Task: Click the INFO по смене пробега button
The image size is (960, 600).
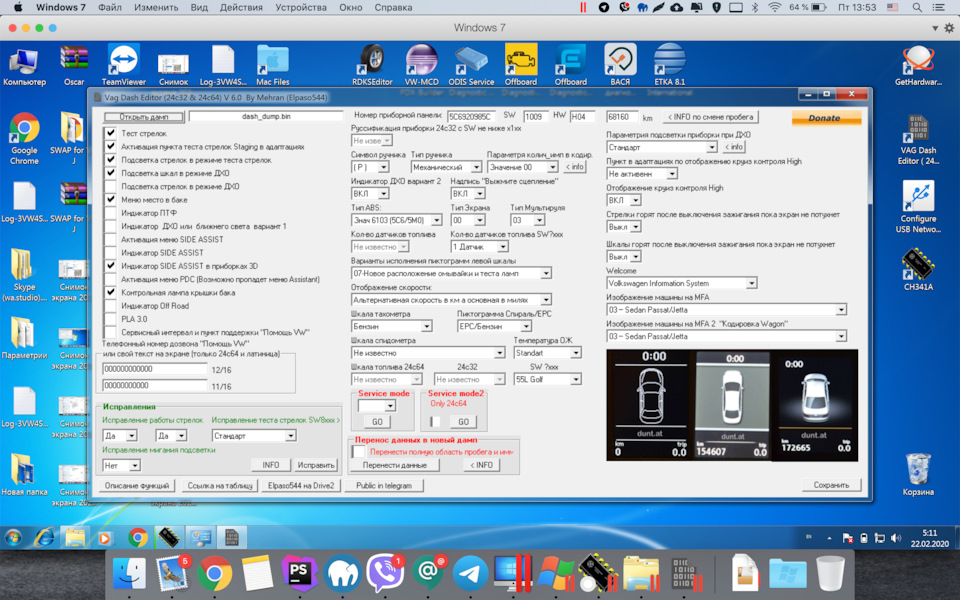Action: (711, 116)
